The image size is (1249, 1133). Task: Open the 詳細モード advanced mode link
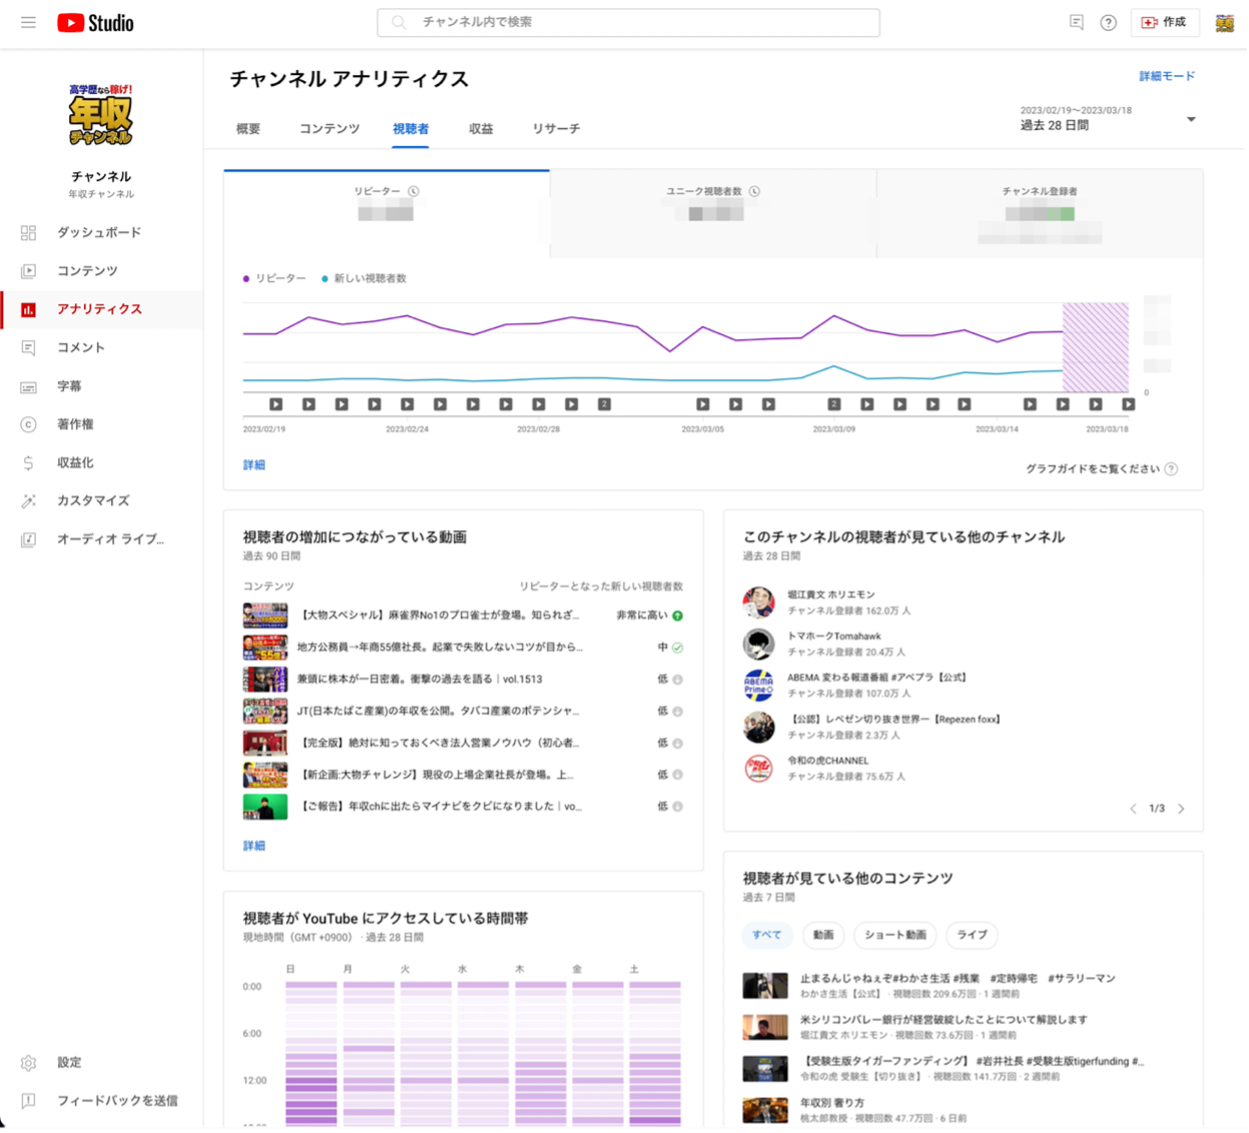tap(1166, 76)
